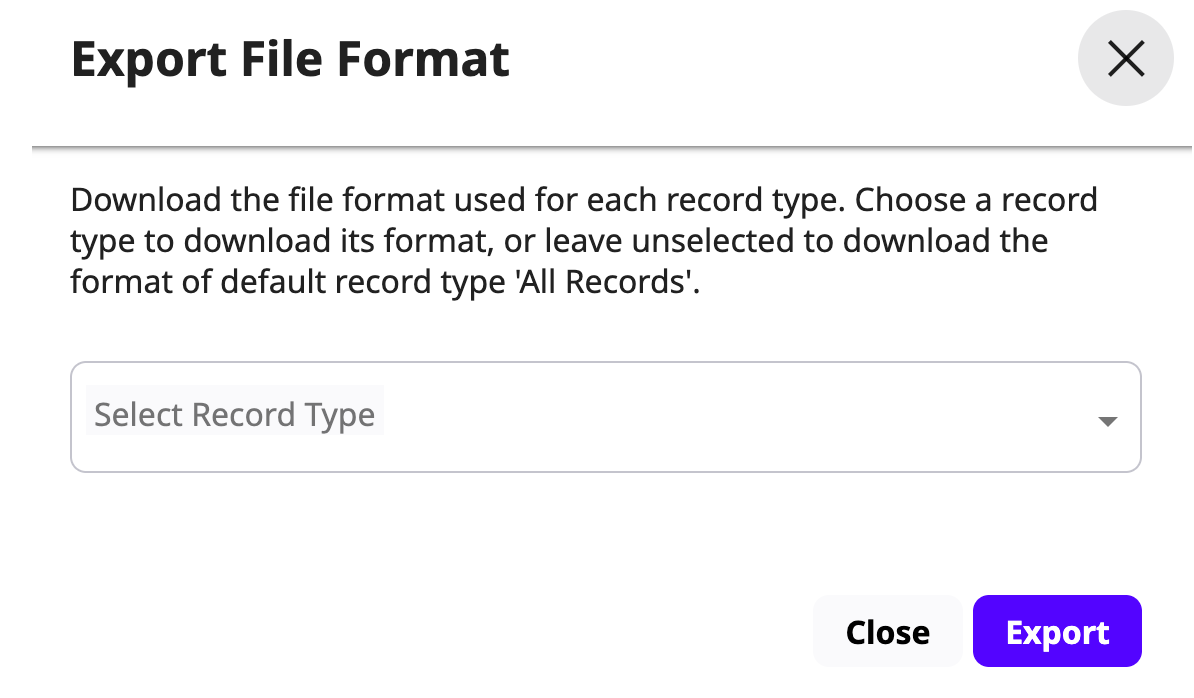This screenshot has height=698, width=1194.
Task: Open the Select Record Type dropdown
Action: 605,416
